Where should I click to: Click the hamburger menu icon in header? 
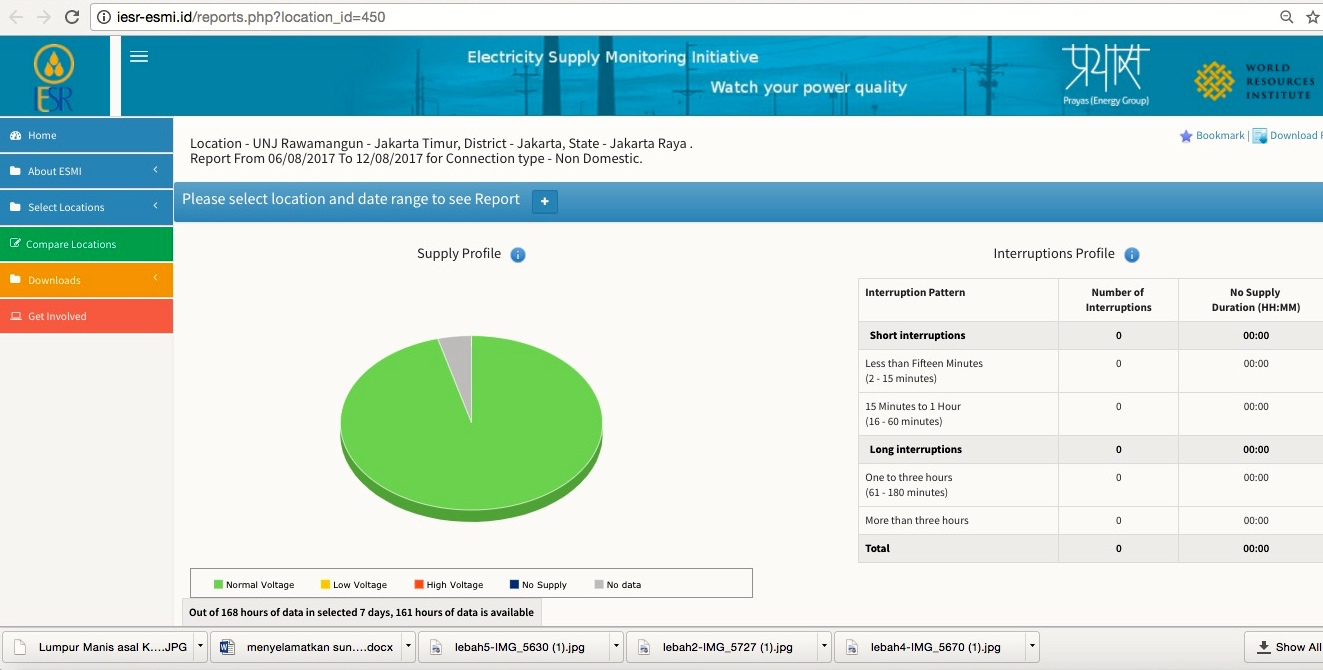tap(139, 57)
